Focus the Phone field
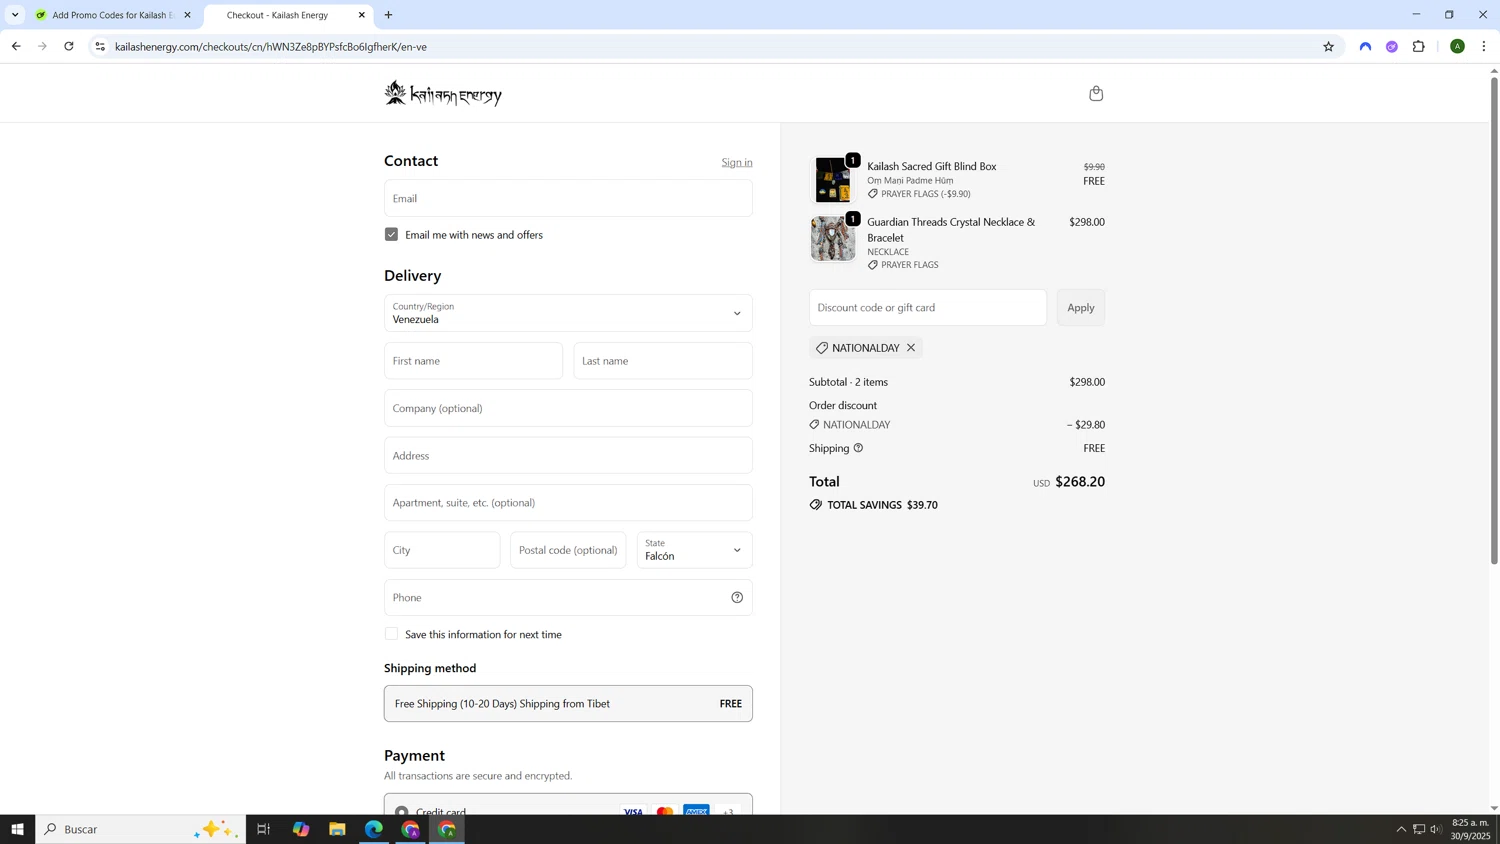The height and width of the screenshot is (844, 1500). click(568, 598)
